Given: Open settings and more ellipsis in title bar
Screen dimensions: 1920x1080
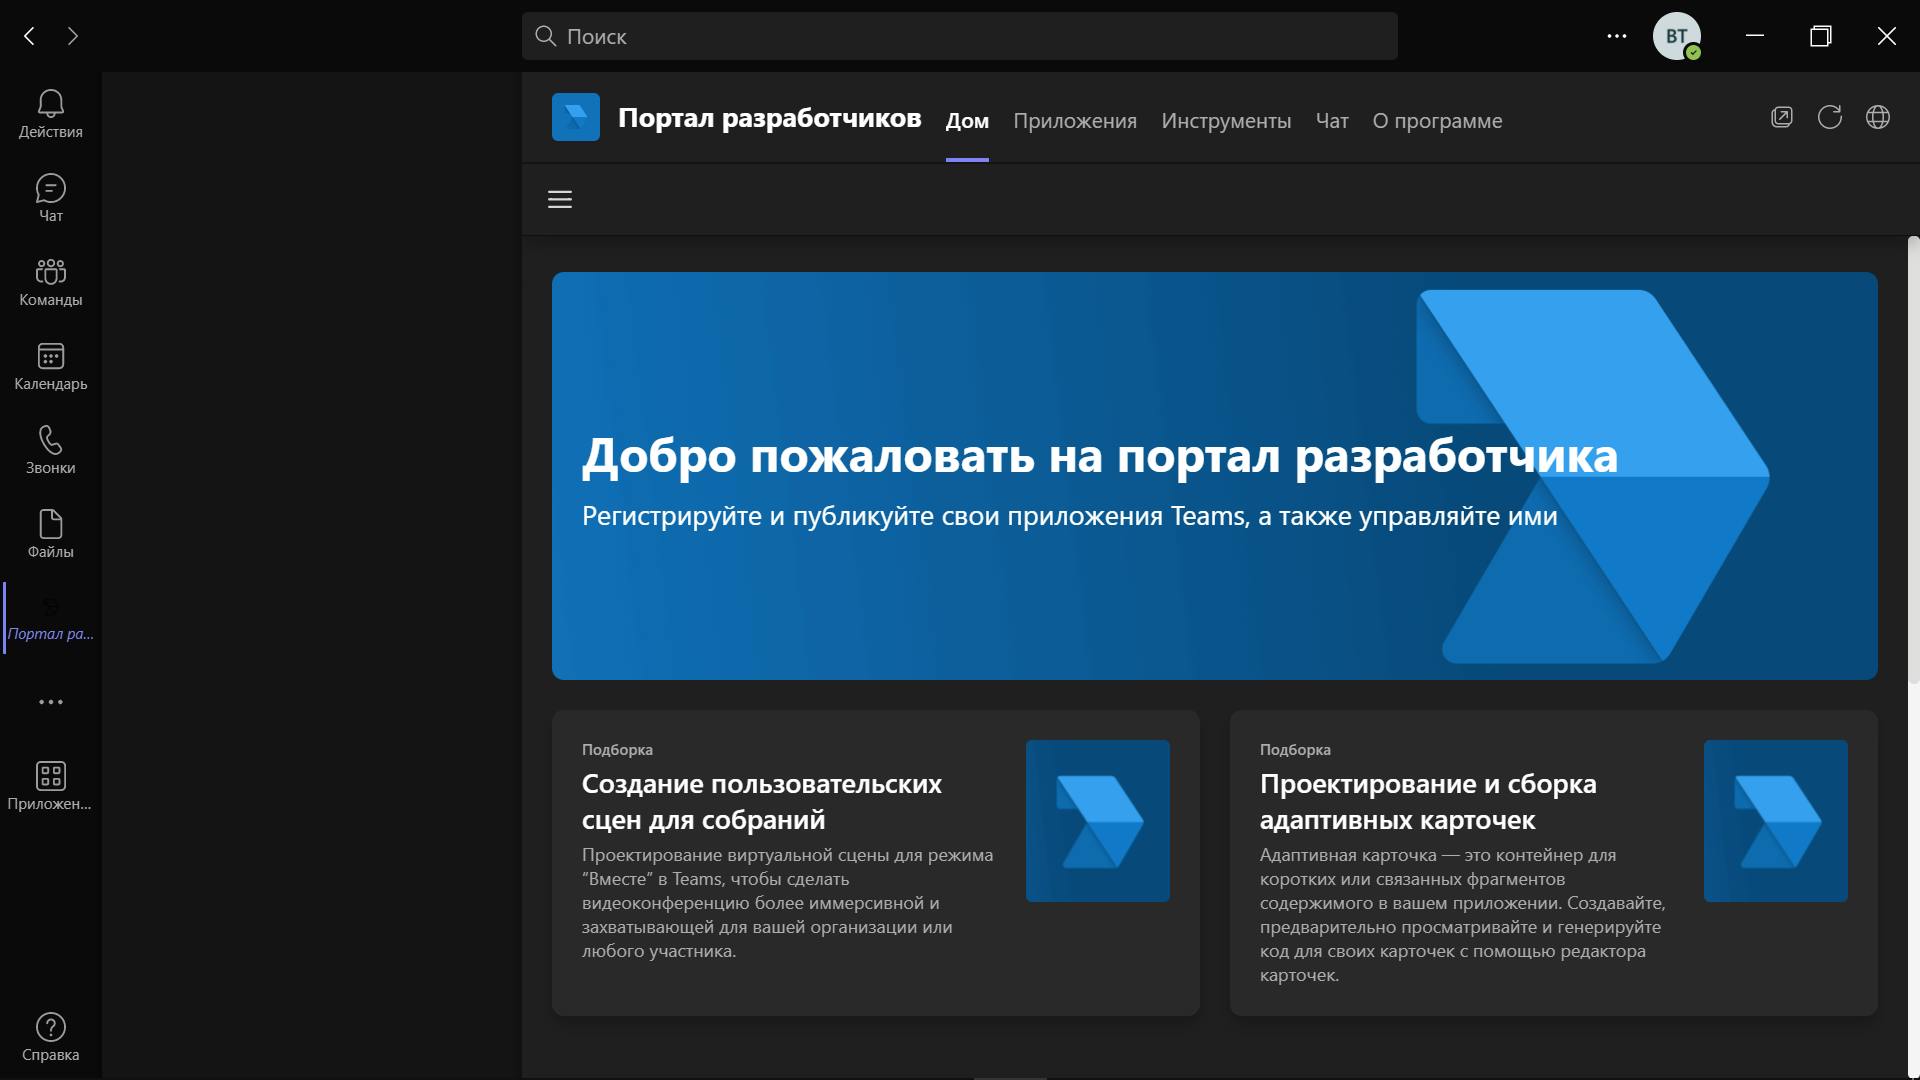Looking at the screenshot, I should click(x=1617, y=36).
